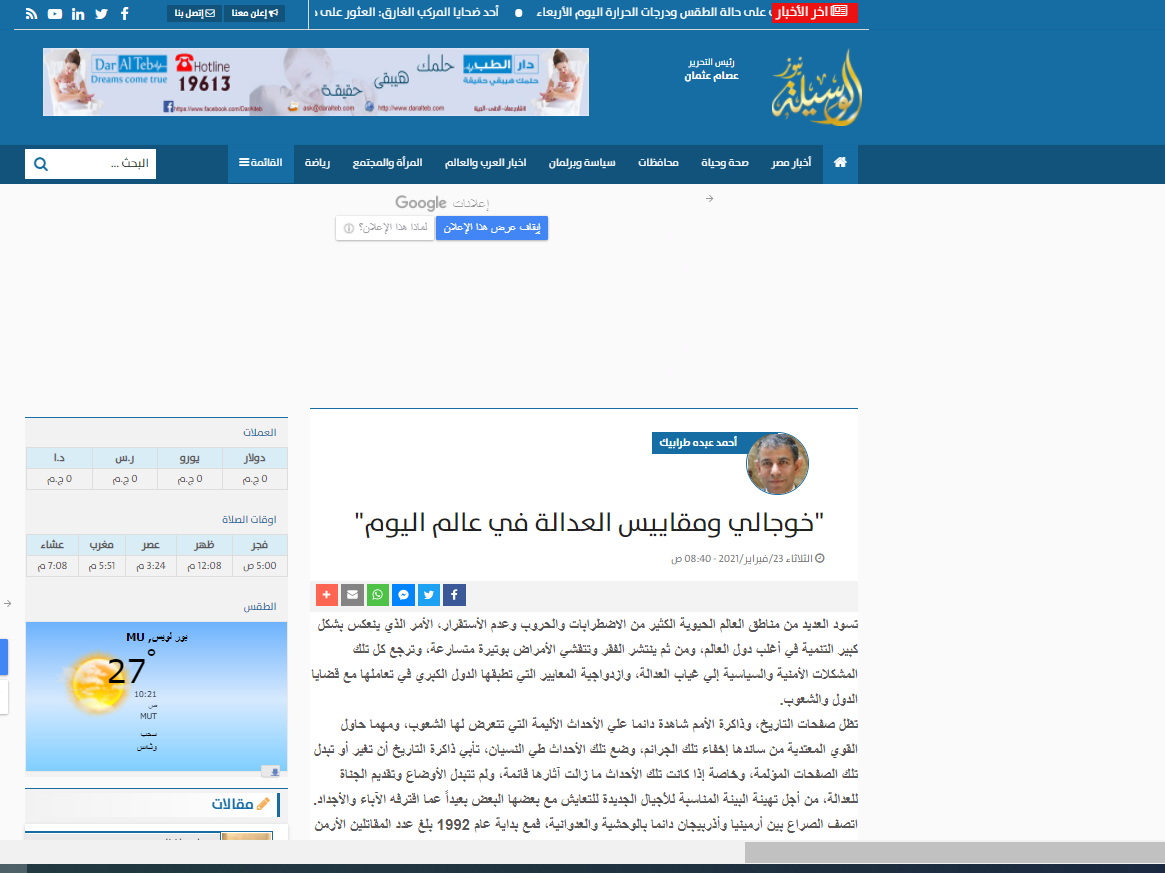Viewport: 1165px width, 873px height.
Task: Share article via WhatsApp icon
Action: click(x=377, y=594)
